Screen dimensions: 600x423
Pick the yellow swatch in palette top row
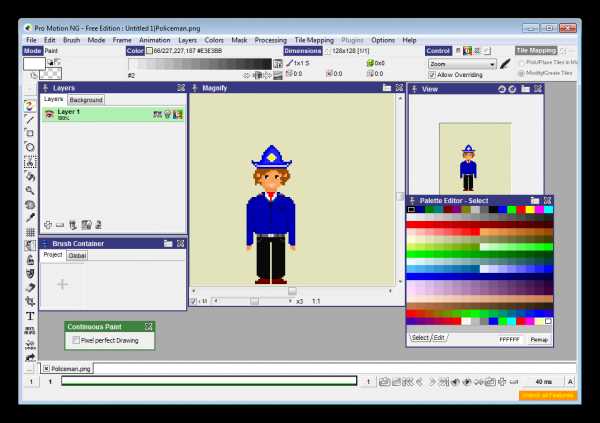[x=530, y=210]
